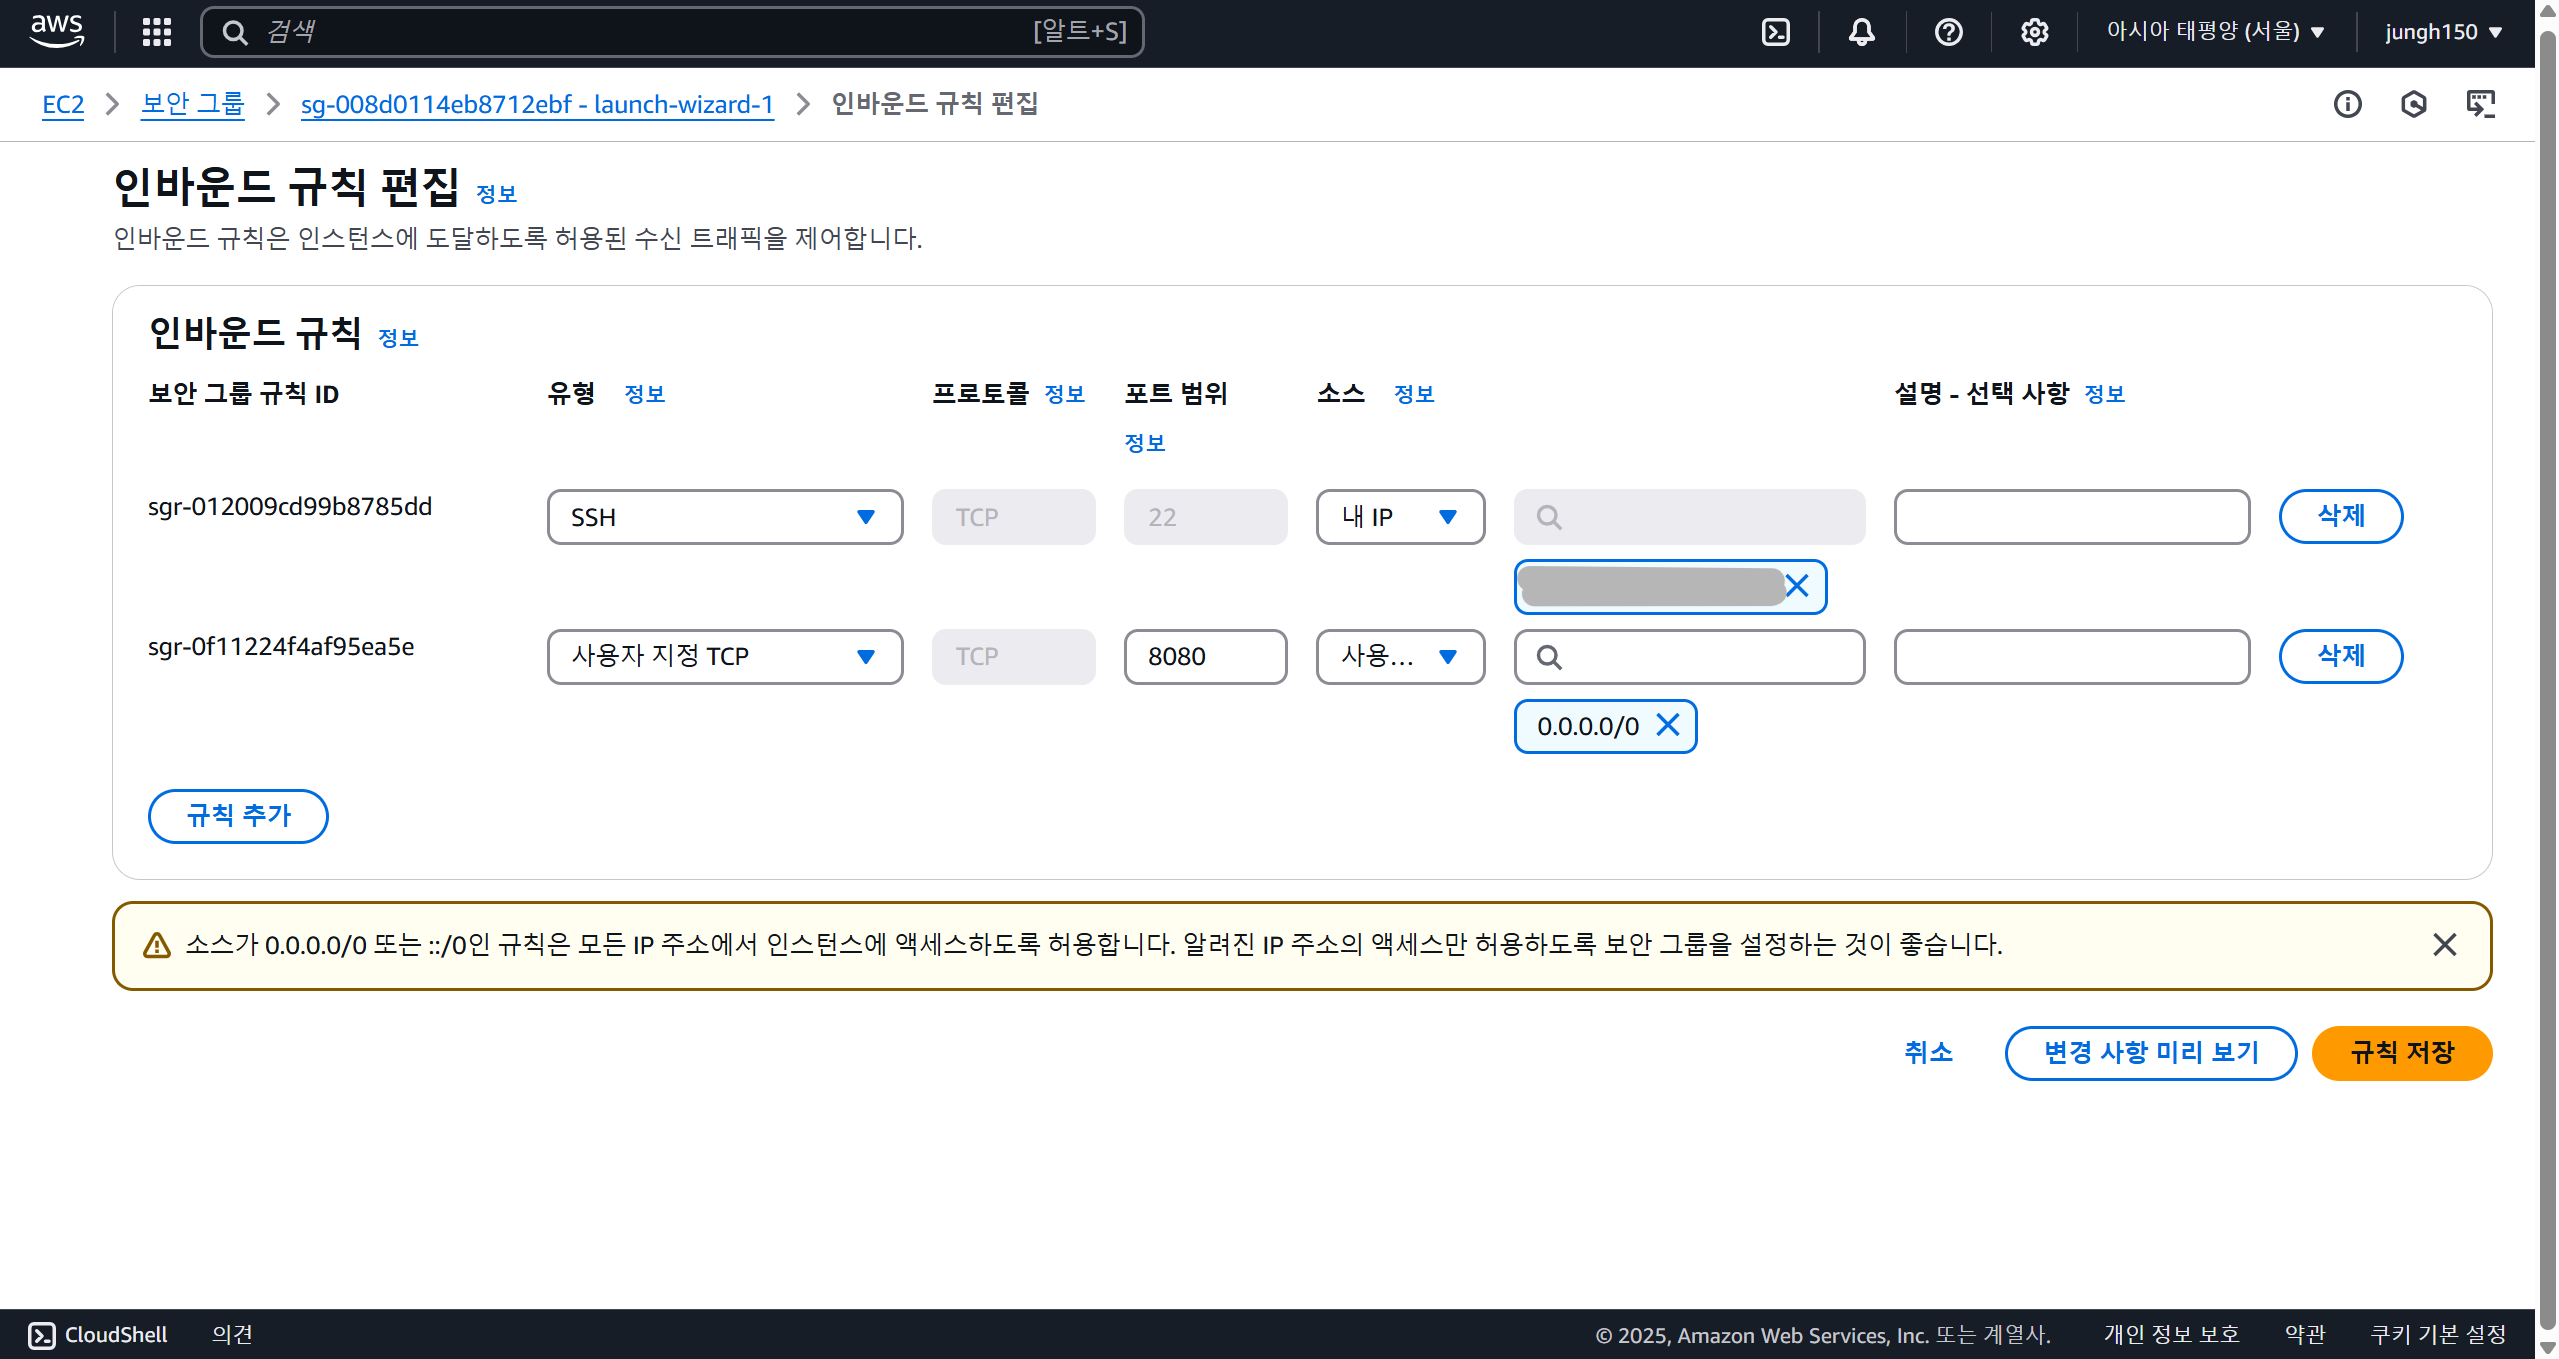The width and height of the screenshot is (2559, 1359).
Task: Open the notifications bell icon
Action: (x=1861, y=32)
